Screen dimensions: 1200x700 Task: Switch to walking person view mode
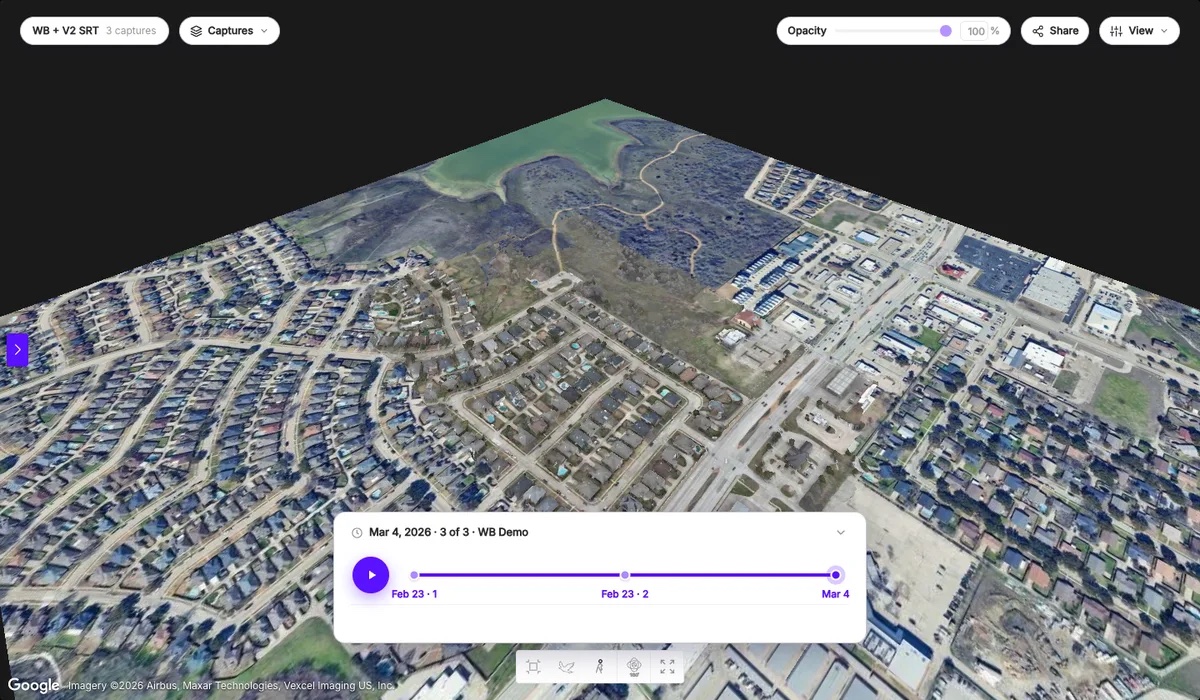[600, 667]
